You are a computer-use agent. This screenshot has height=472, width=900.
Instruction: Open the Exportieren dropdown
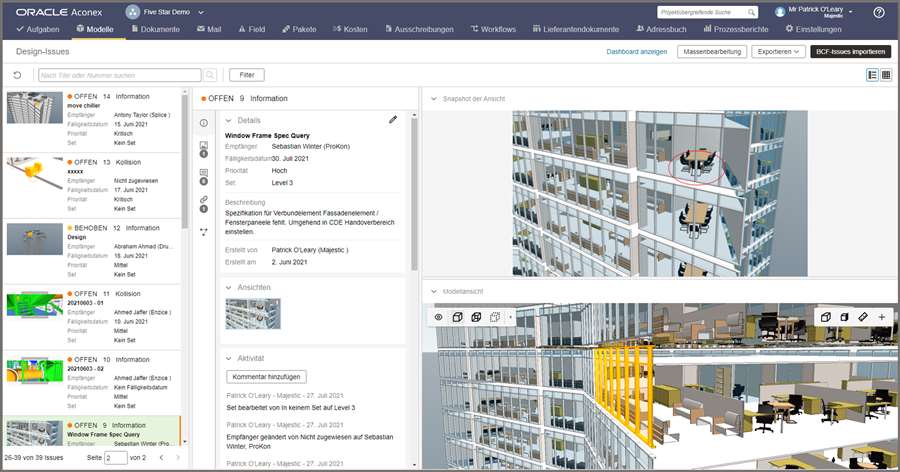[777, 51]
